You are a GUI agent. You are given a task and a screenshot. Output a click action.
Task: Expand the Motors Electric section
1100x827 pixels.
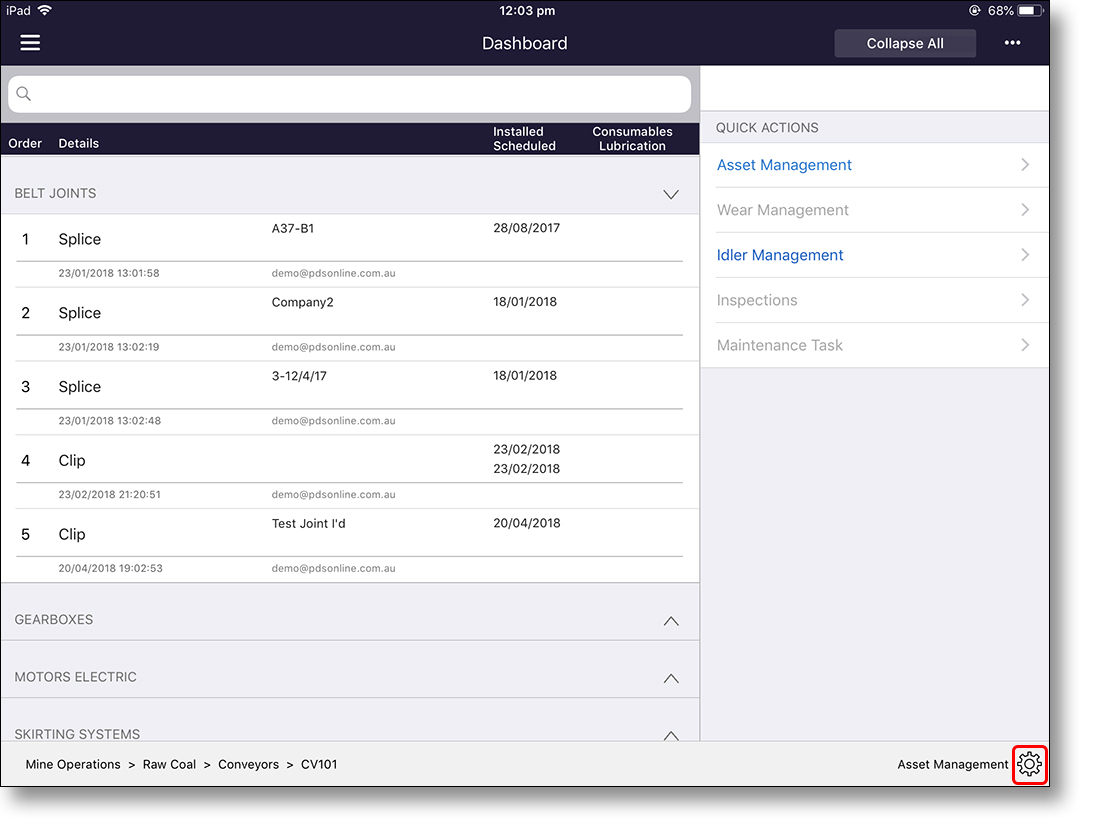click(x=671, y=678)
